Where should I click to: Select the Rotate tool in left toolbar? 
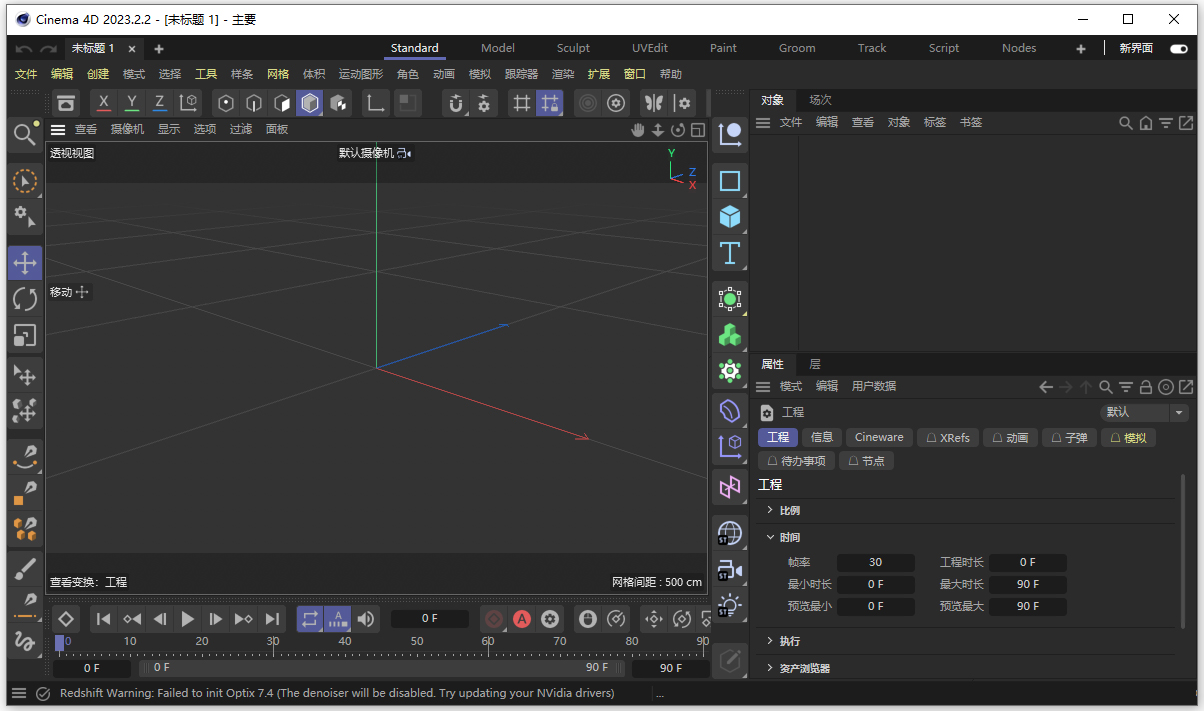[x=25, y=299]
